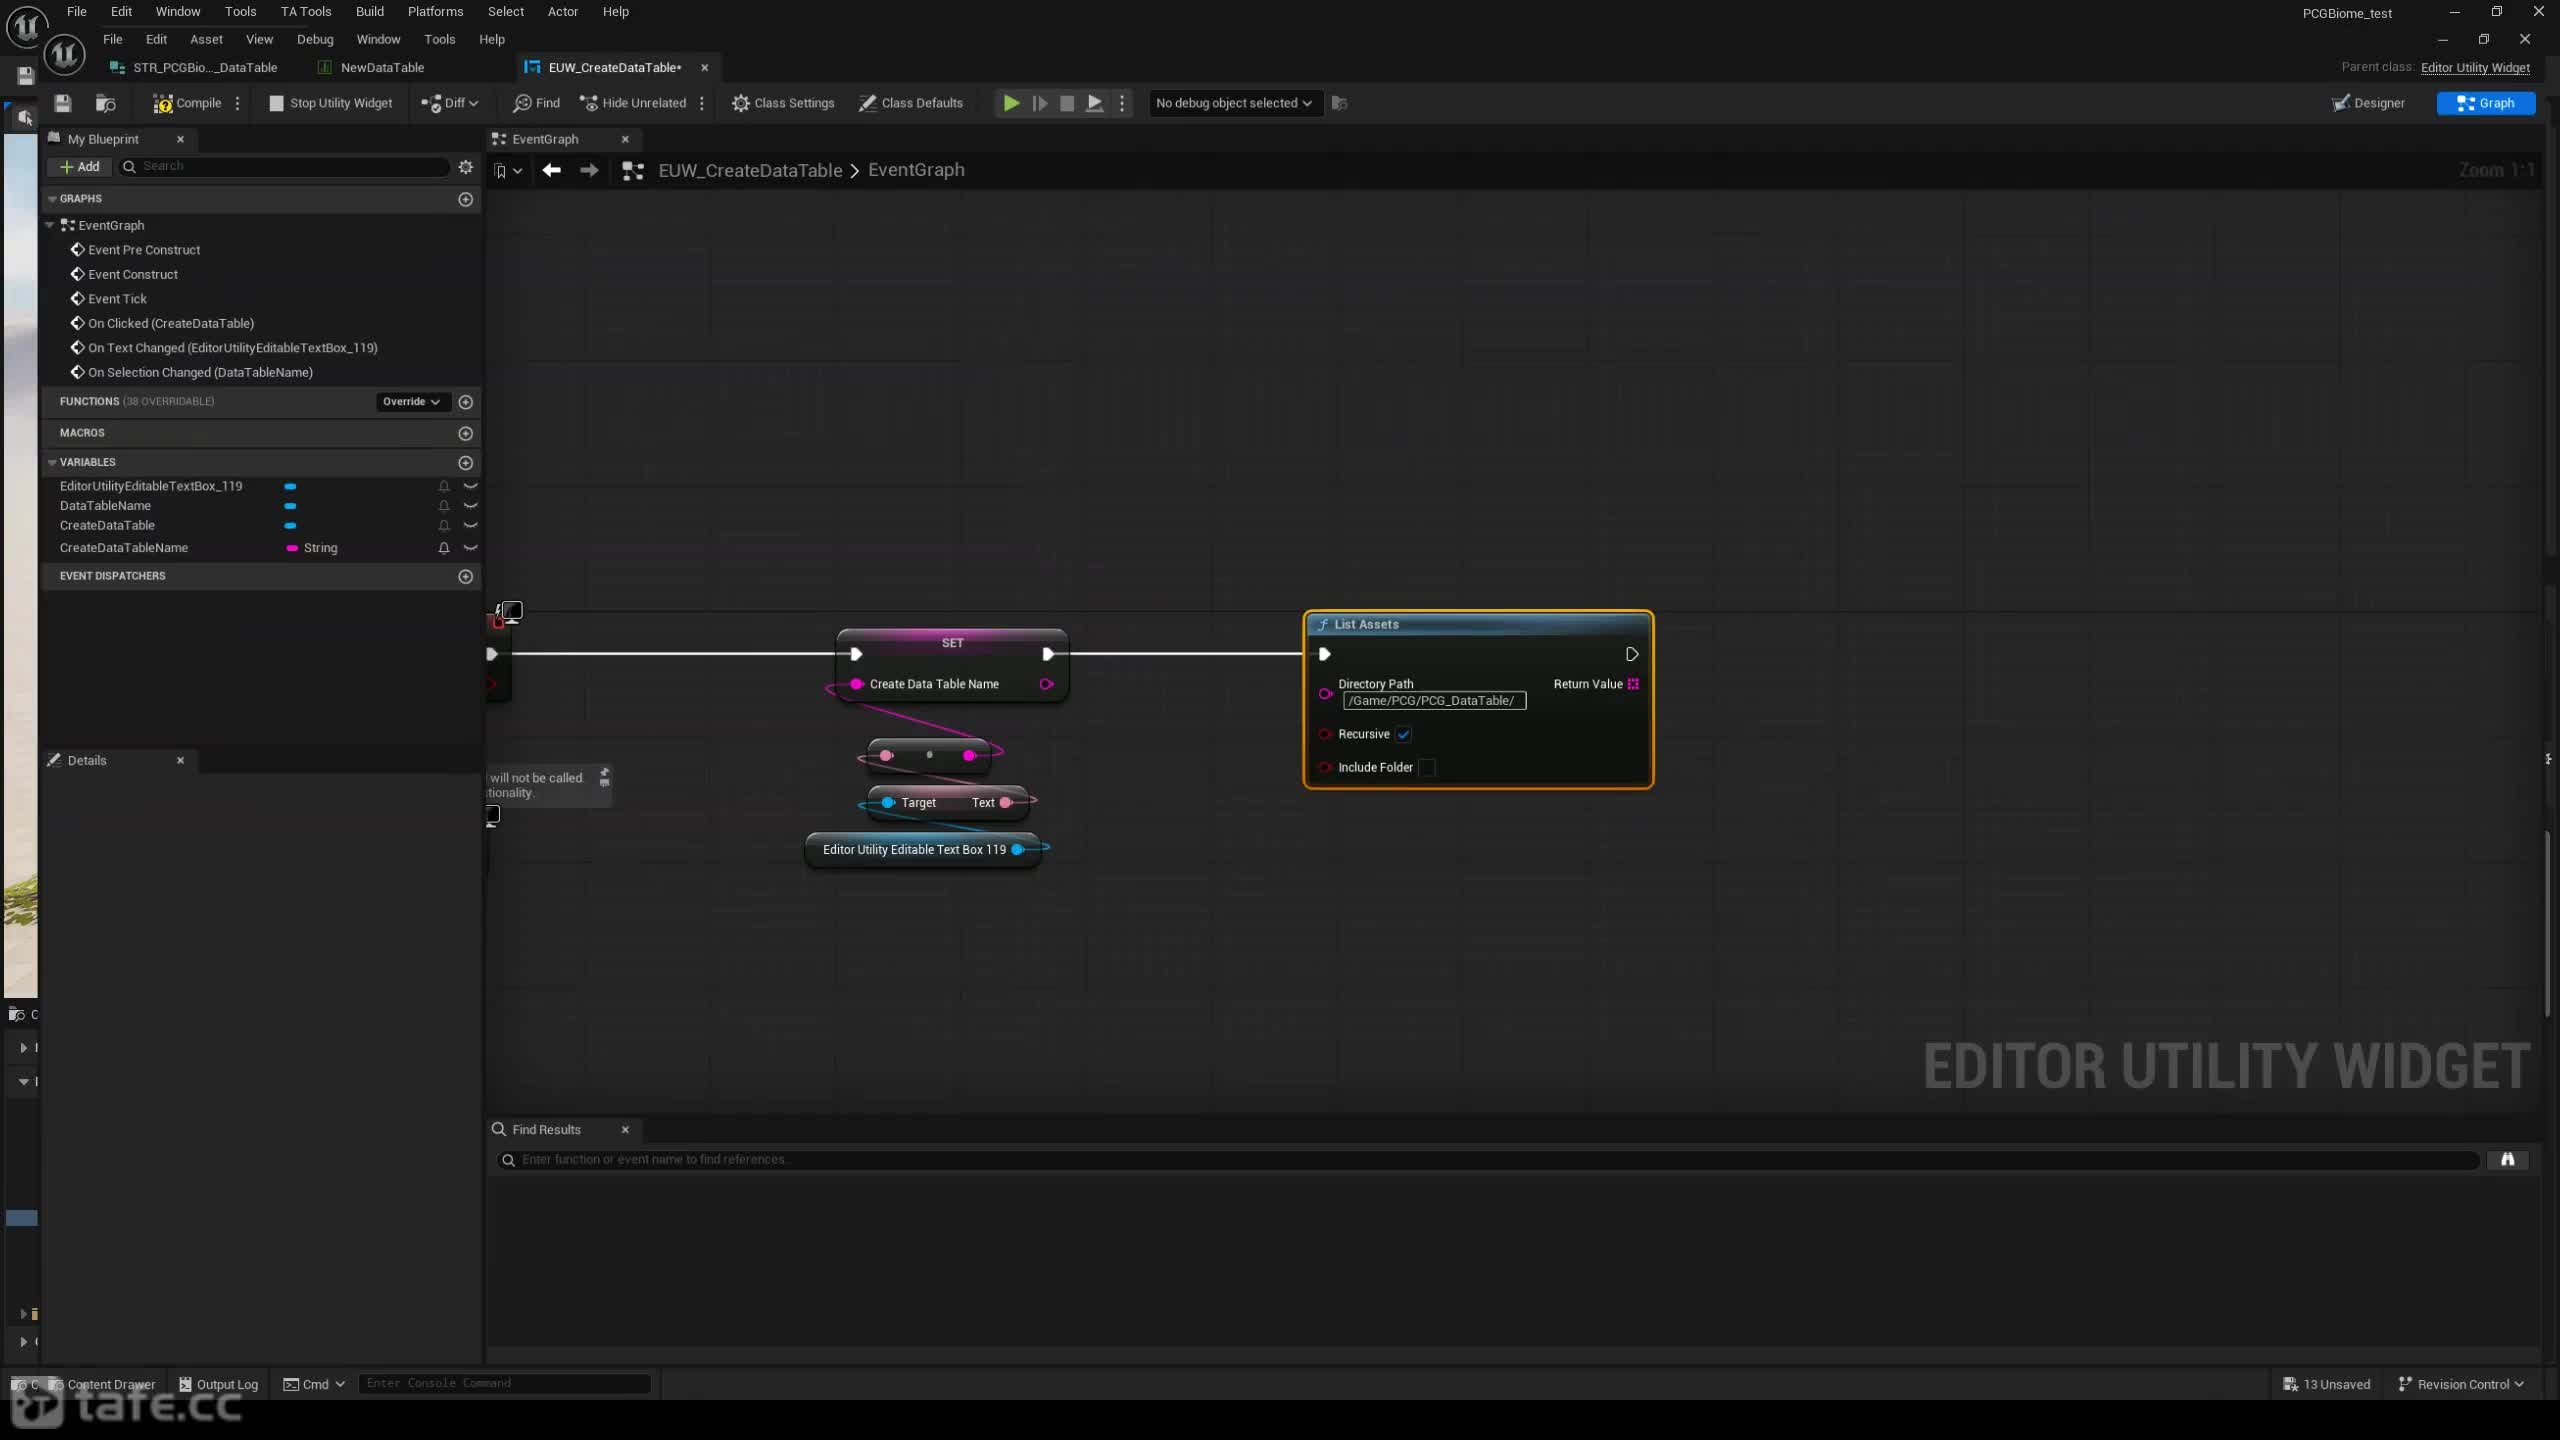Viewport: 2560px width, 1440px height.
Task: Close the EUW_CreateDataTable tab
Action: pyautogui.click(x=704, y=67)
